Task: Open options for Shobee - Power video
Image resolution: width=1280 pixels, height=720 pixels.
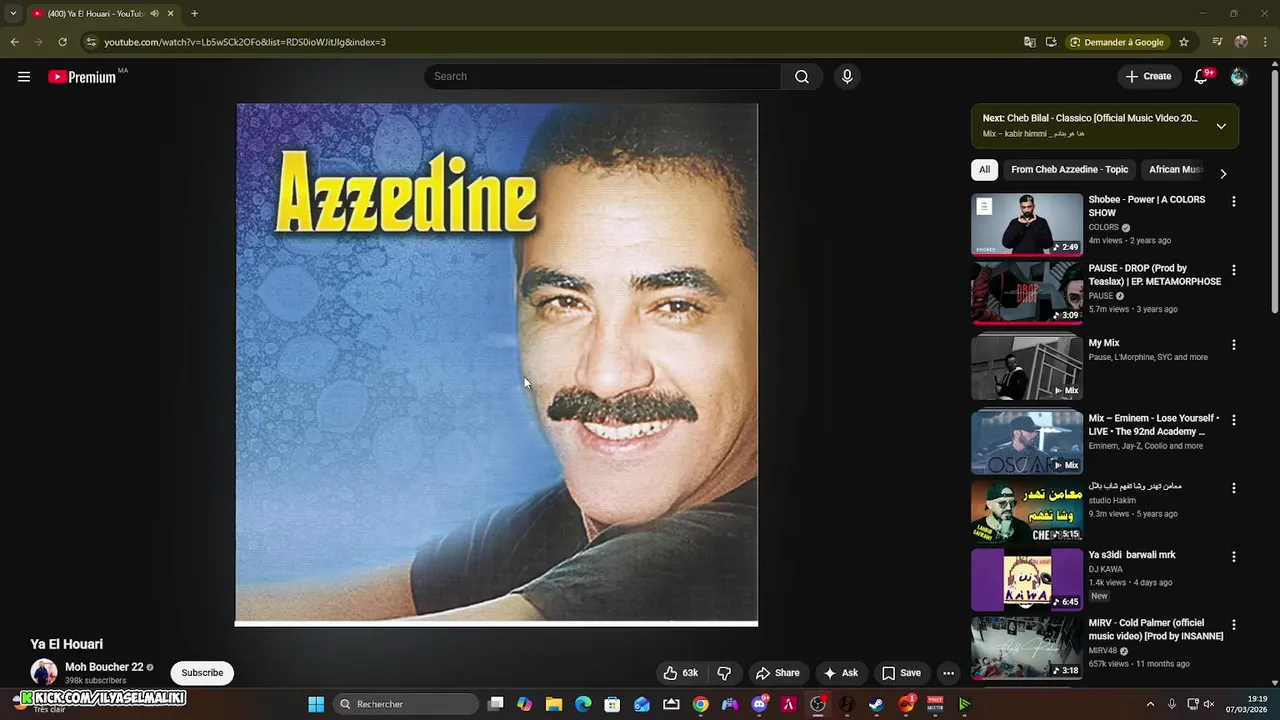Action: (1233, 201)
